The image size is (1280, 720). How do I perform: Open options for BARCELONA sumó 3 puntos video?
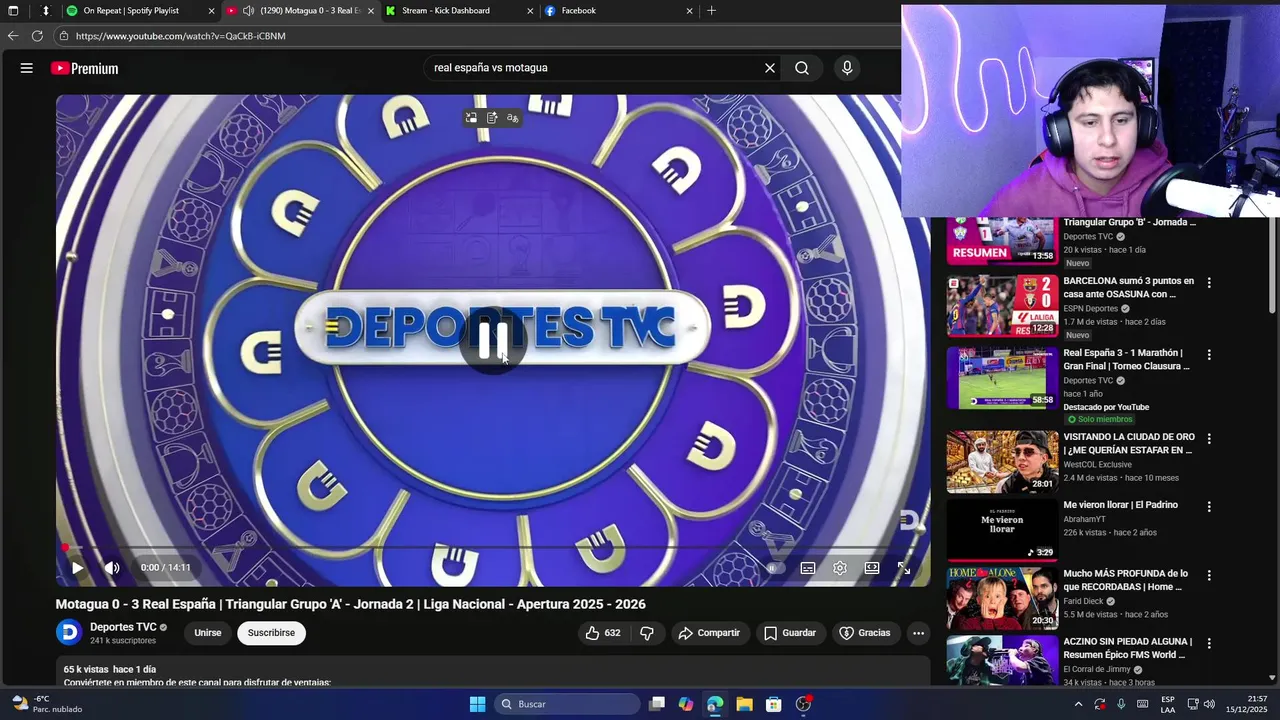1209,283
